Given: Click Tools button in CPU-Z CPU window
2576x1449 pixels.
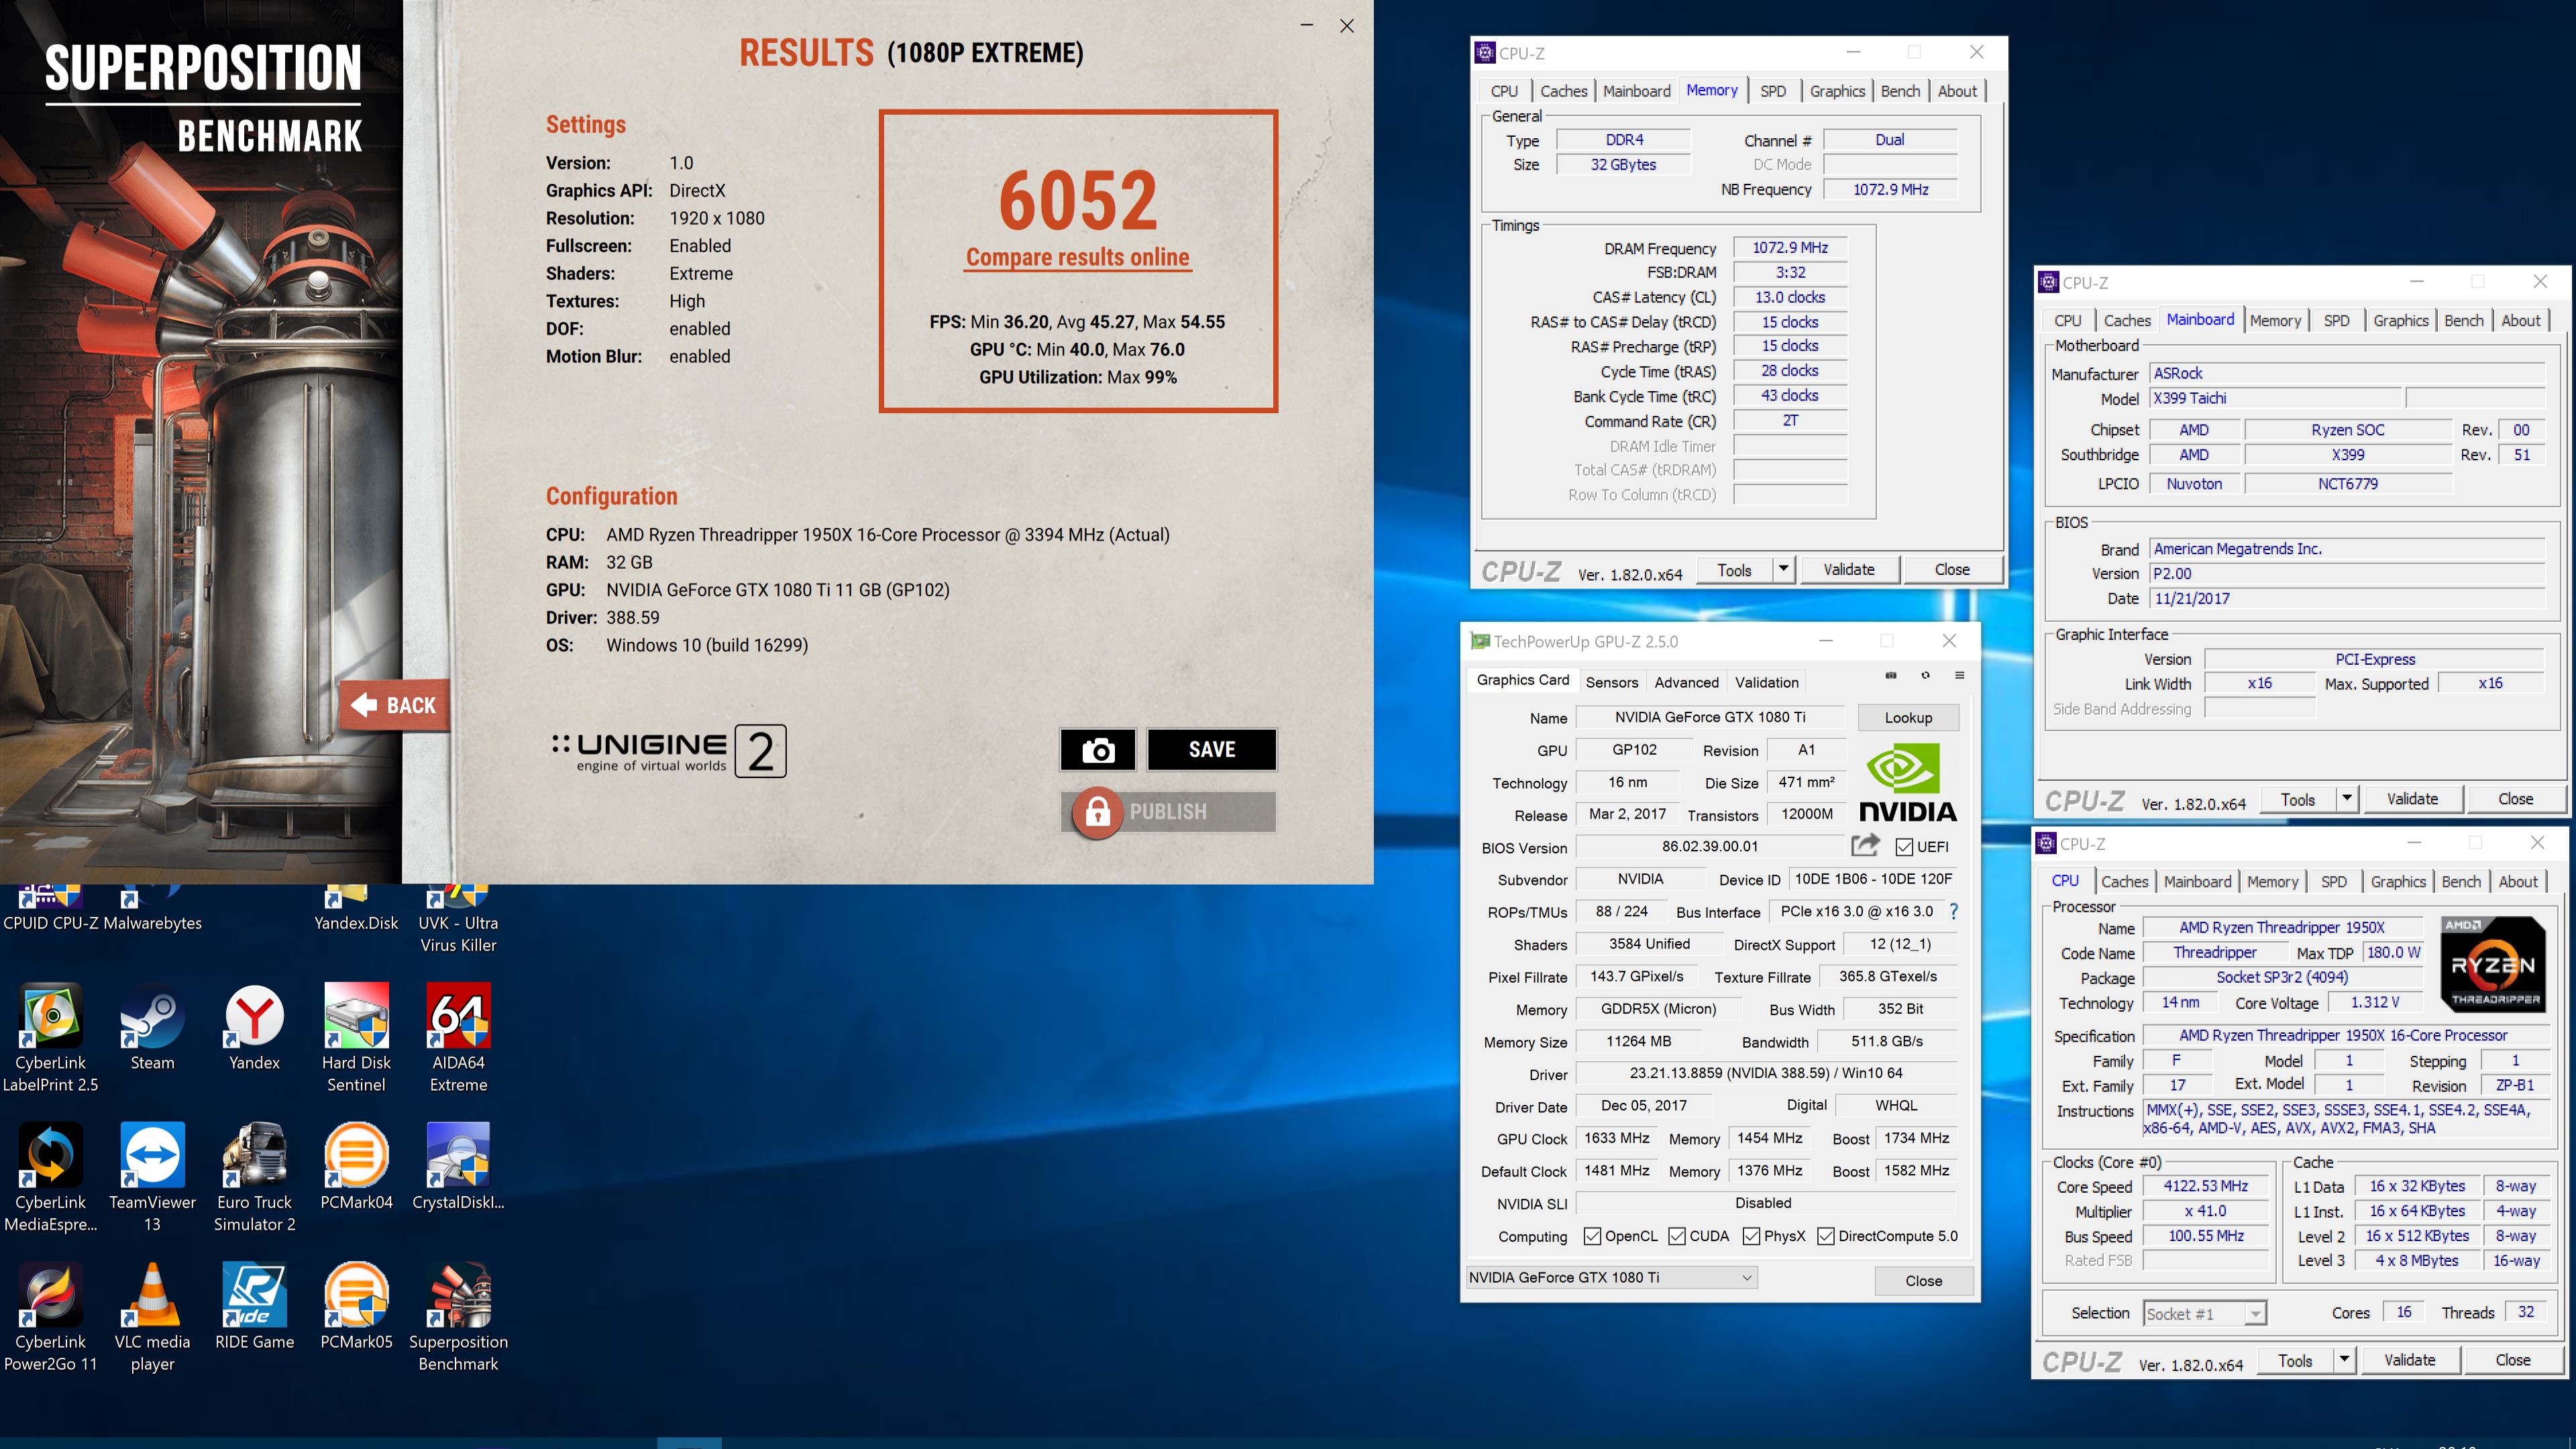Looking at the screenshot, I should [2294, 1360].
